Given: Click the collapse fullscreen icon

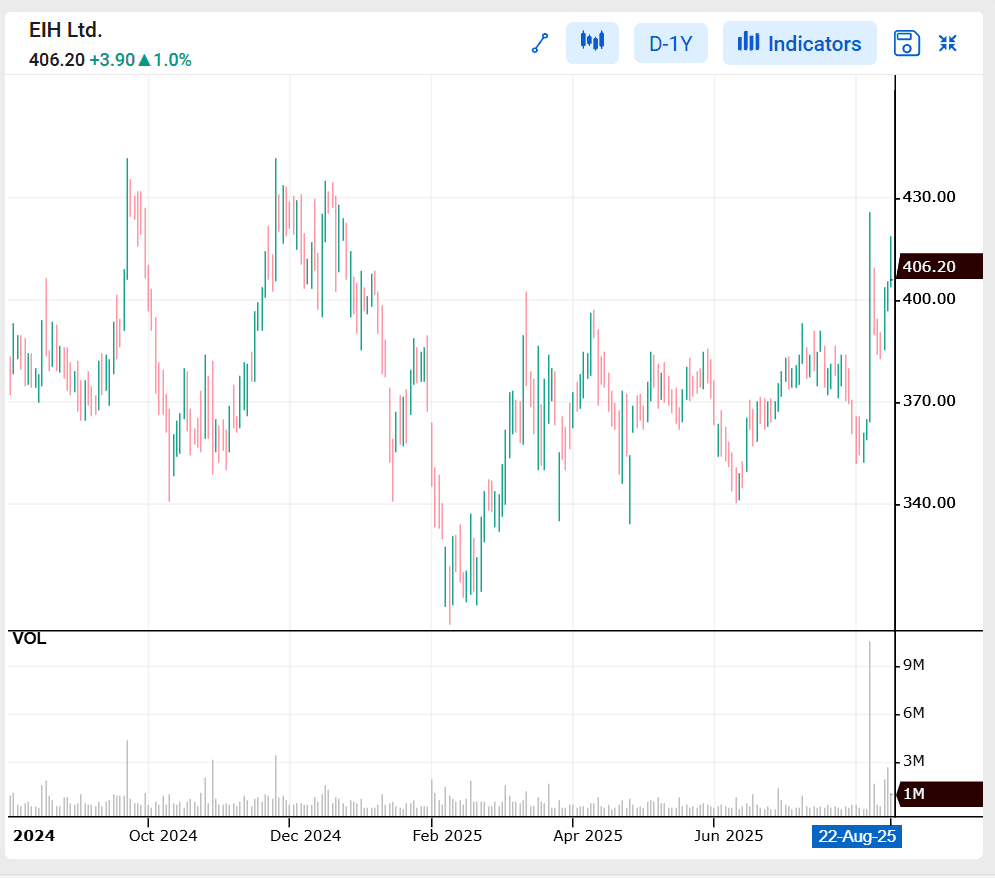Looking at the screenshot, I should 947,43.
